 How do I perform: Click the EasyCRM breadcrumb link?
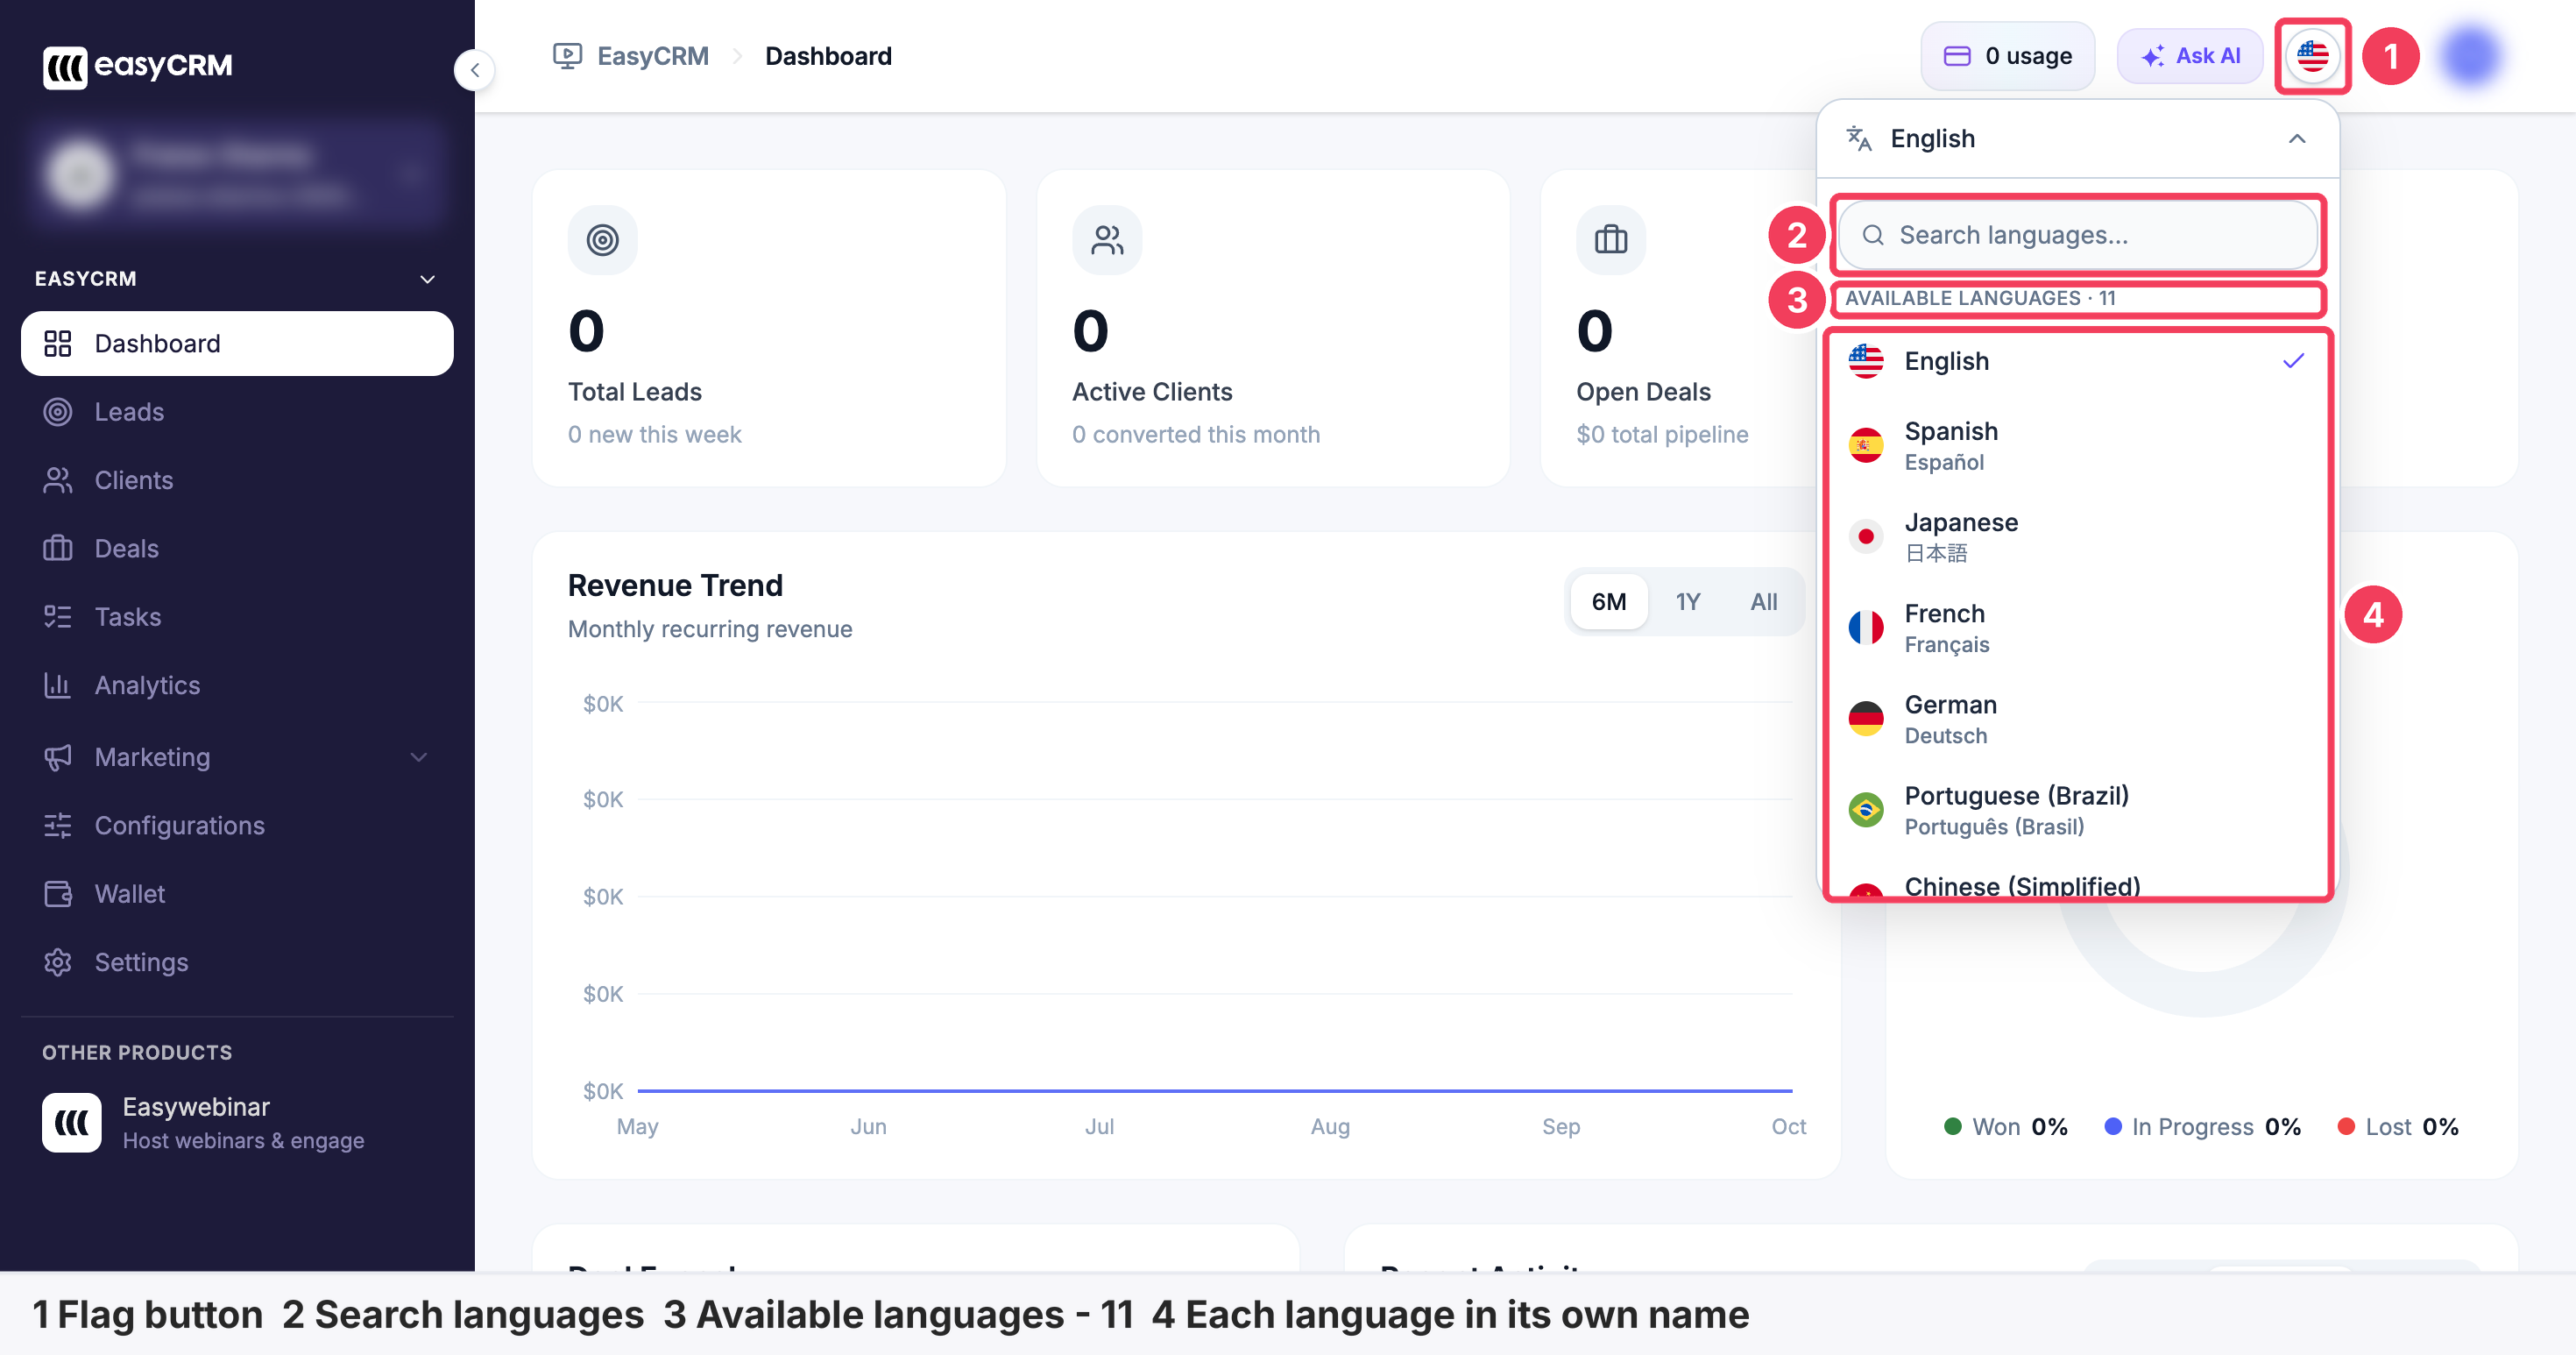[x=652, y=56]
